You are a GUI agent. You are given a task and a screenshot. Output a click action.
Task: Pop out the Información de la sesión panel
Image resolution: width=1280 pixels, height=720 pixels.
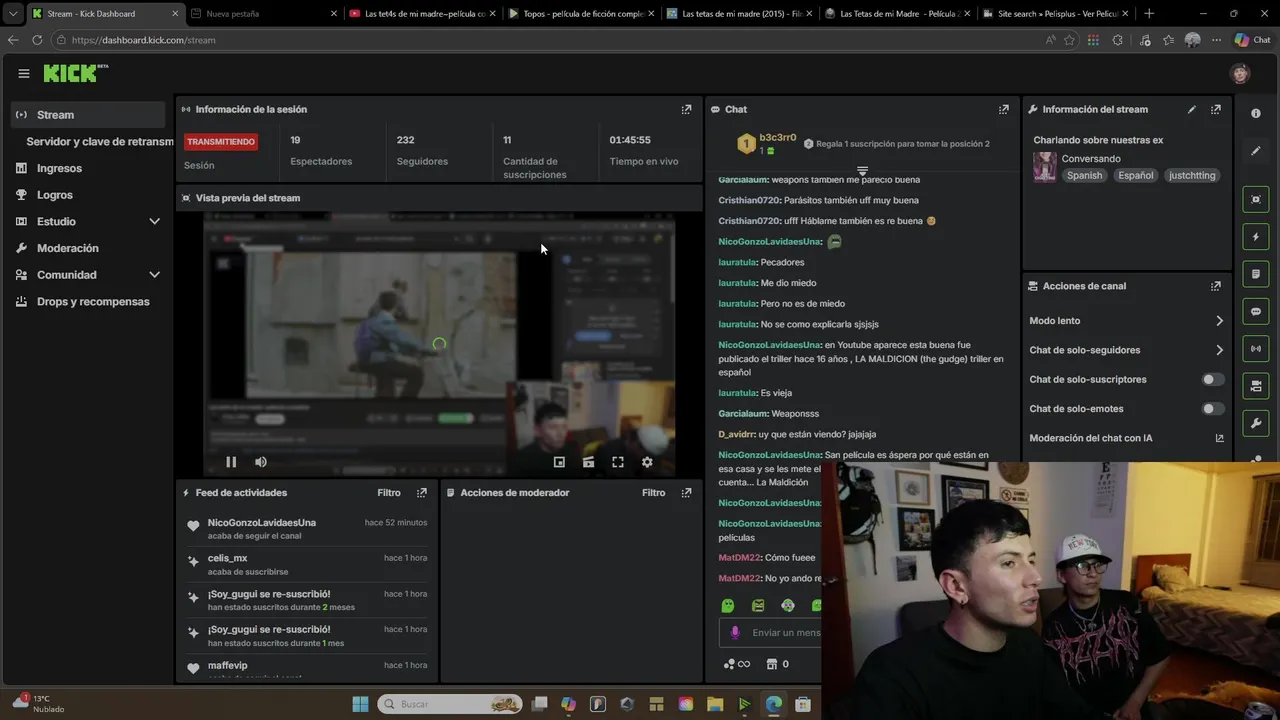[686, 109]
